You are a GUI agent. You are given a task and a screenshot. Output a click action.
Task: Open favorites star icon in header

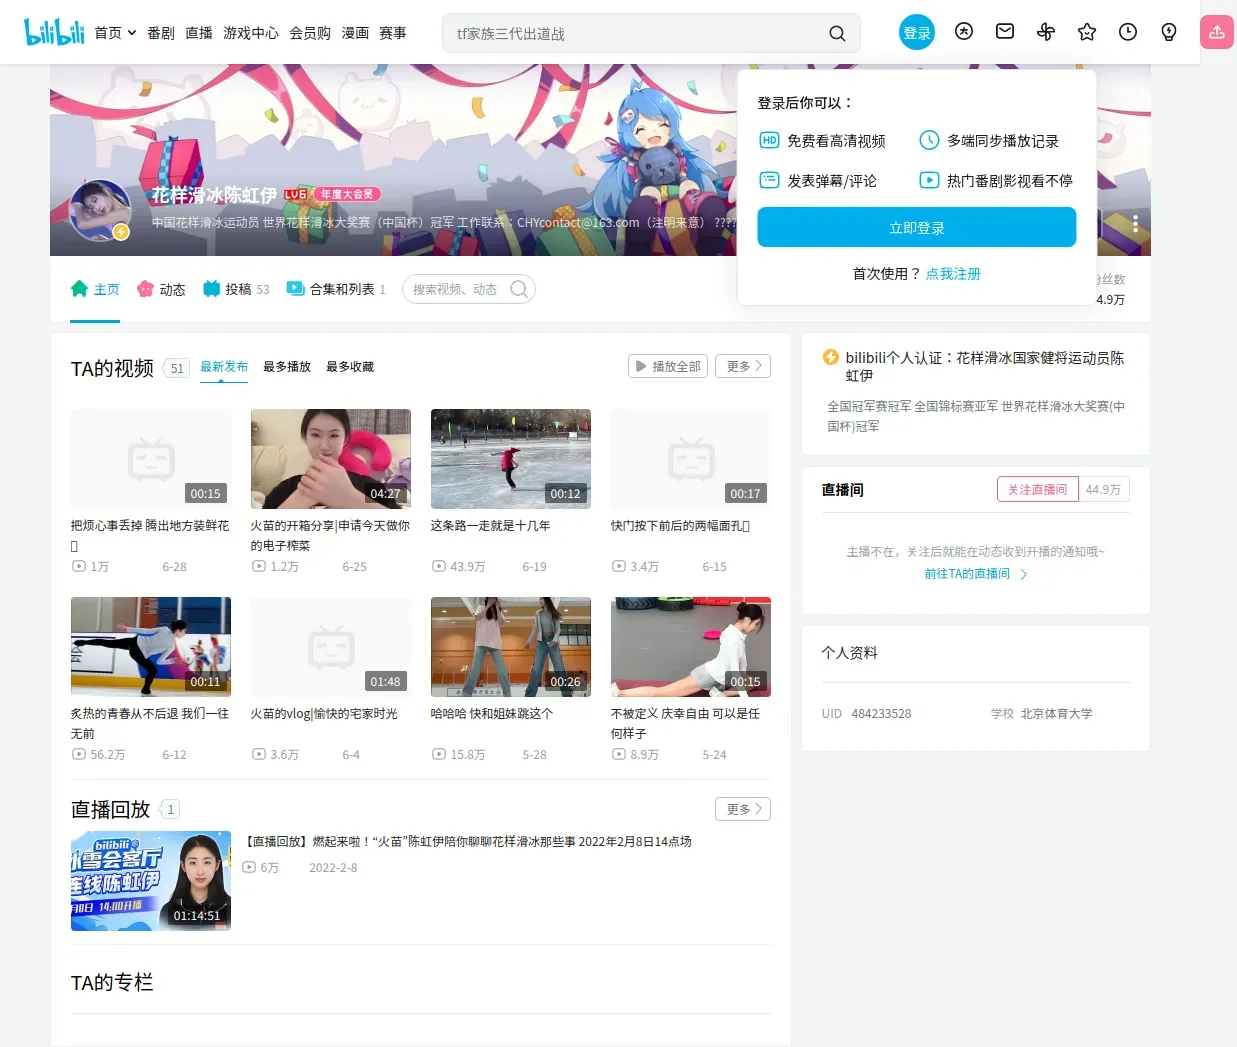1087,32
